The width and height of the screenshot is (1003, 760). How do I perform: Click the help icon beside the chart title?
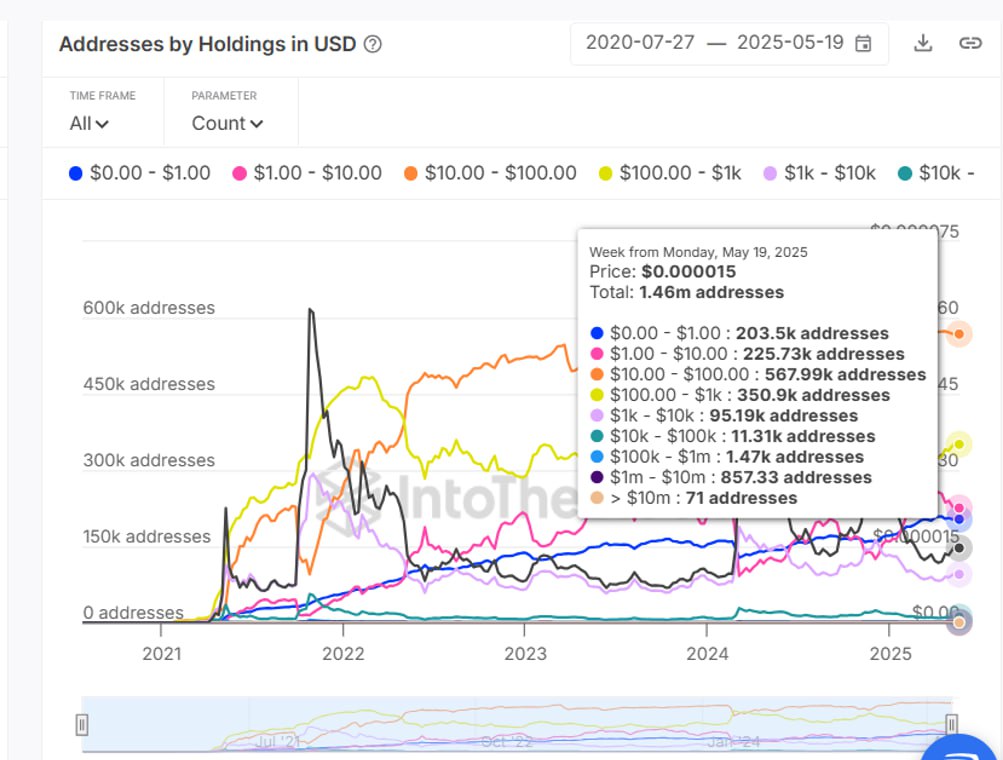click(x=373, y=44)
